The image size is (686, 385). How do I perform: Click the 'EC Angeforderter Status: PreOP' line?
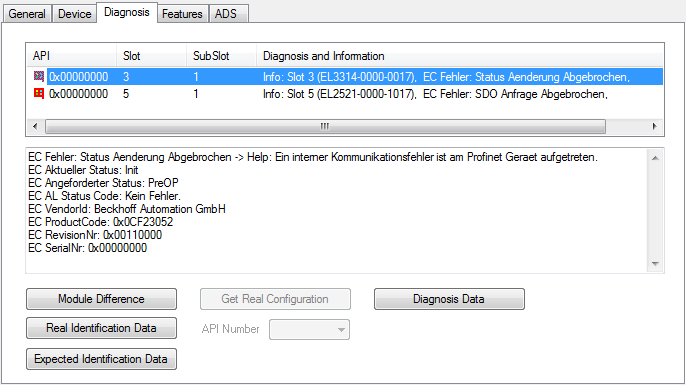[x=103, y=183]
